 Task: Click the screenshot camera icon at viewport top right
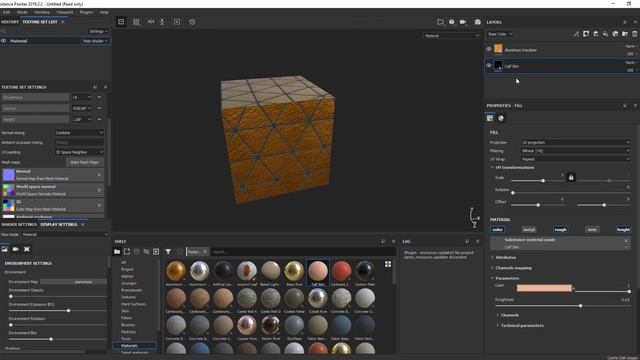478,22
